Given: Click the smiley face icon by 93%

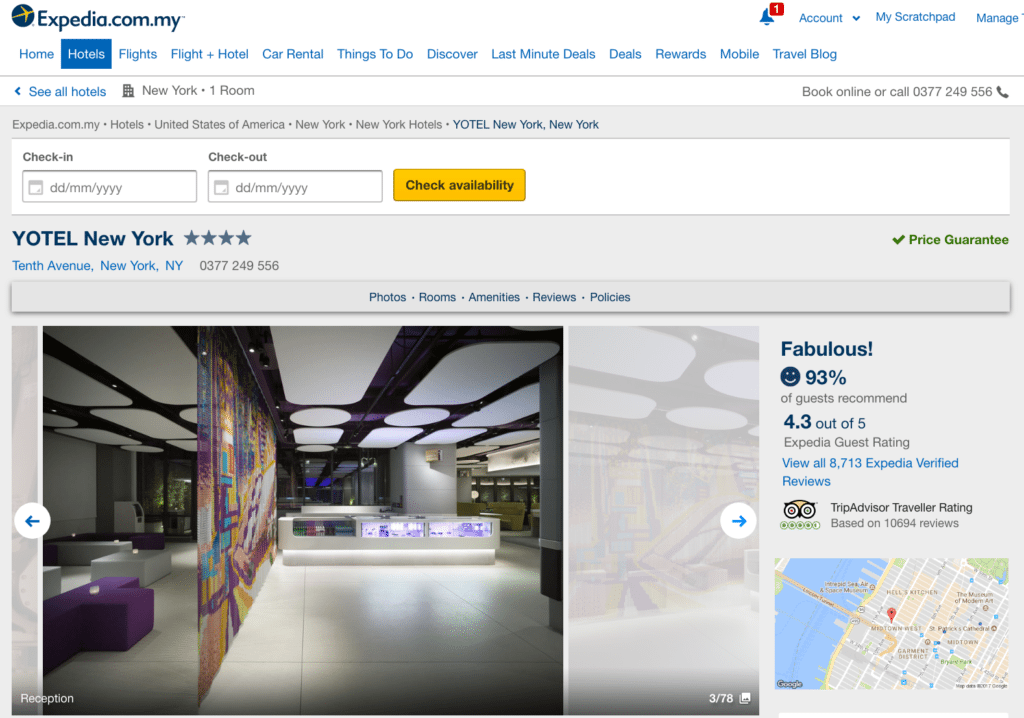Looking at the screenshot, I should (790, 377).
